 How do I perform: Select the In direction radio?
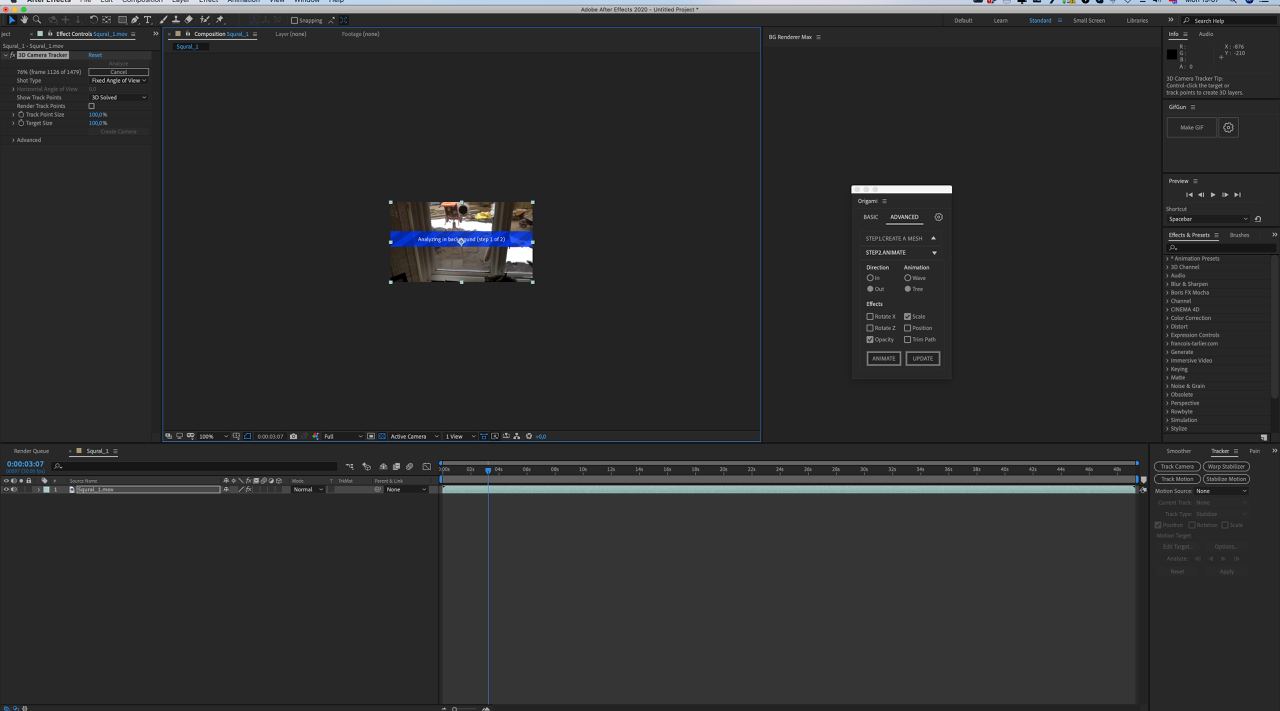(870, 277)
